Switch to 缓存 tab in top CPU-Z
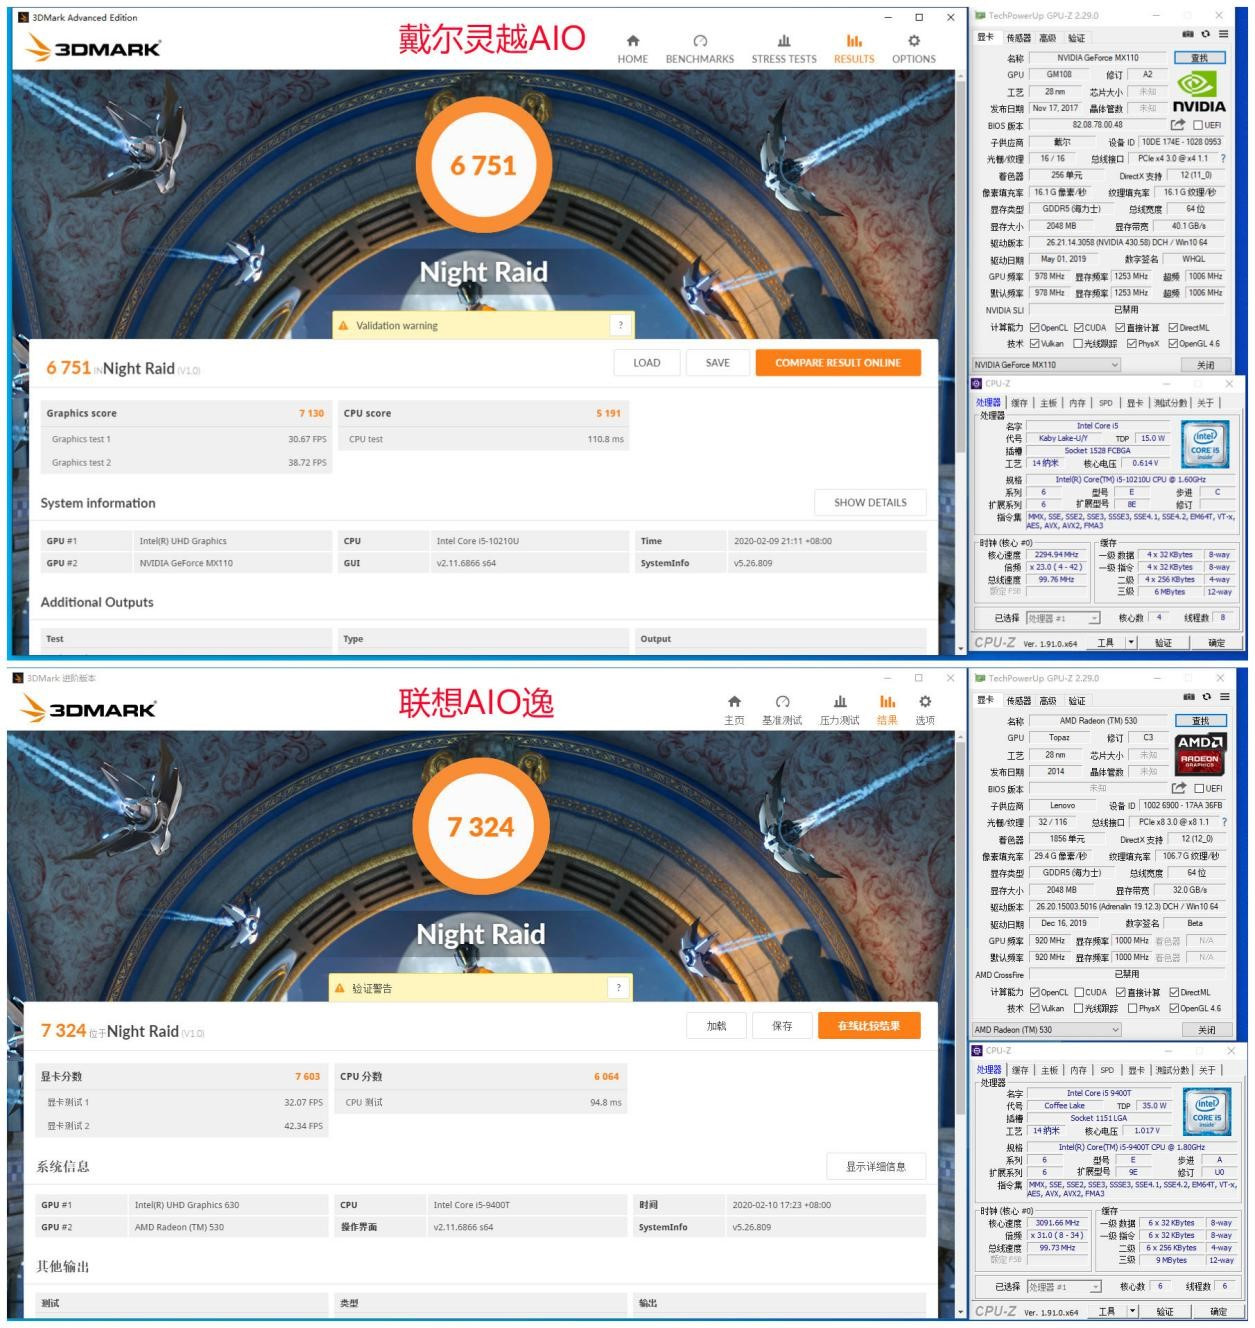Viewport: 1255px width, 1328px height. pos(1019,403)
